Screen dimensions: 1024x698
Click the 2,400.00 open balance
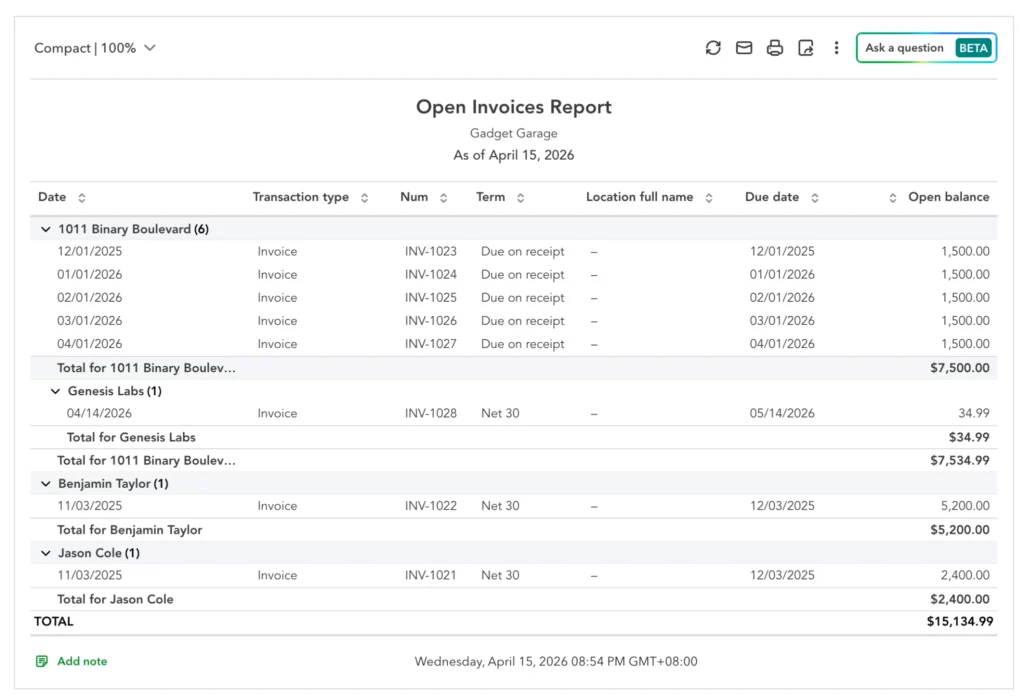click(x=965, y=575)
